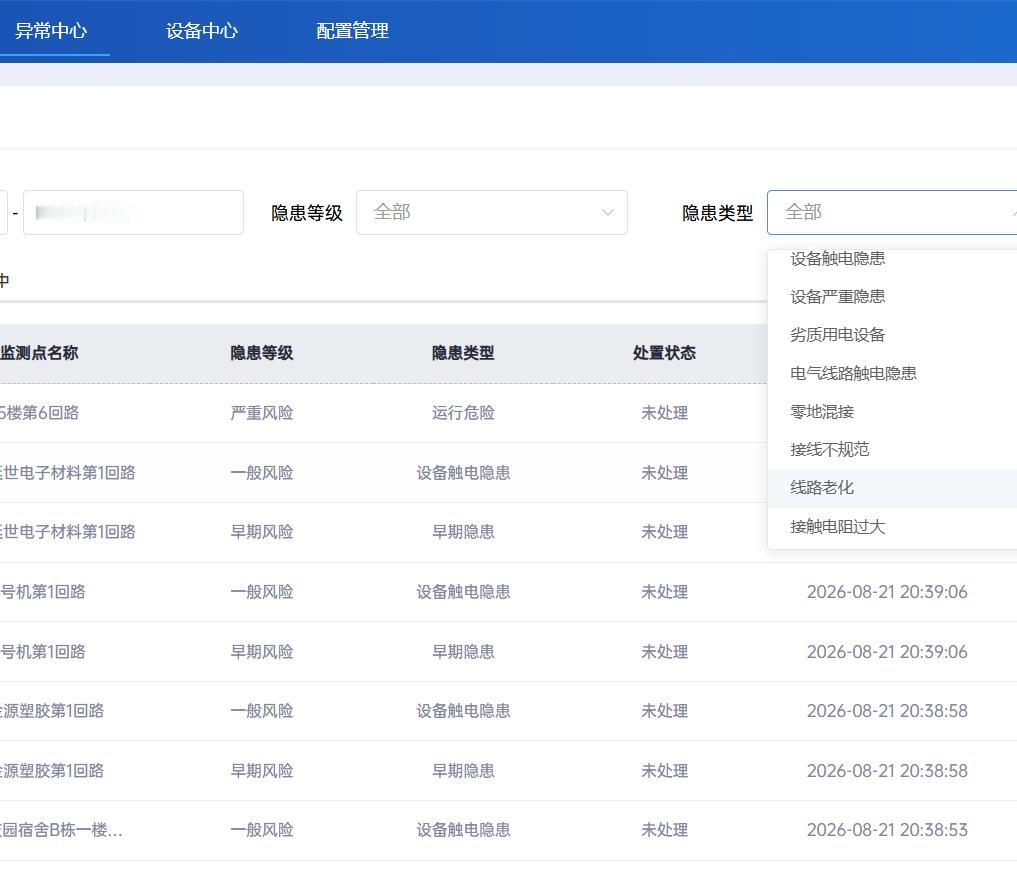Select highlighted 线路老化 option

(x=892, y=488)
